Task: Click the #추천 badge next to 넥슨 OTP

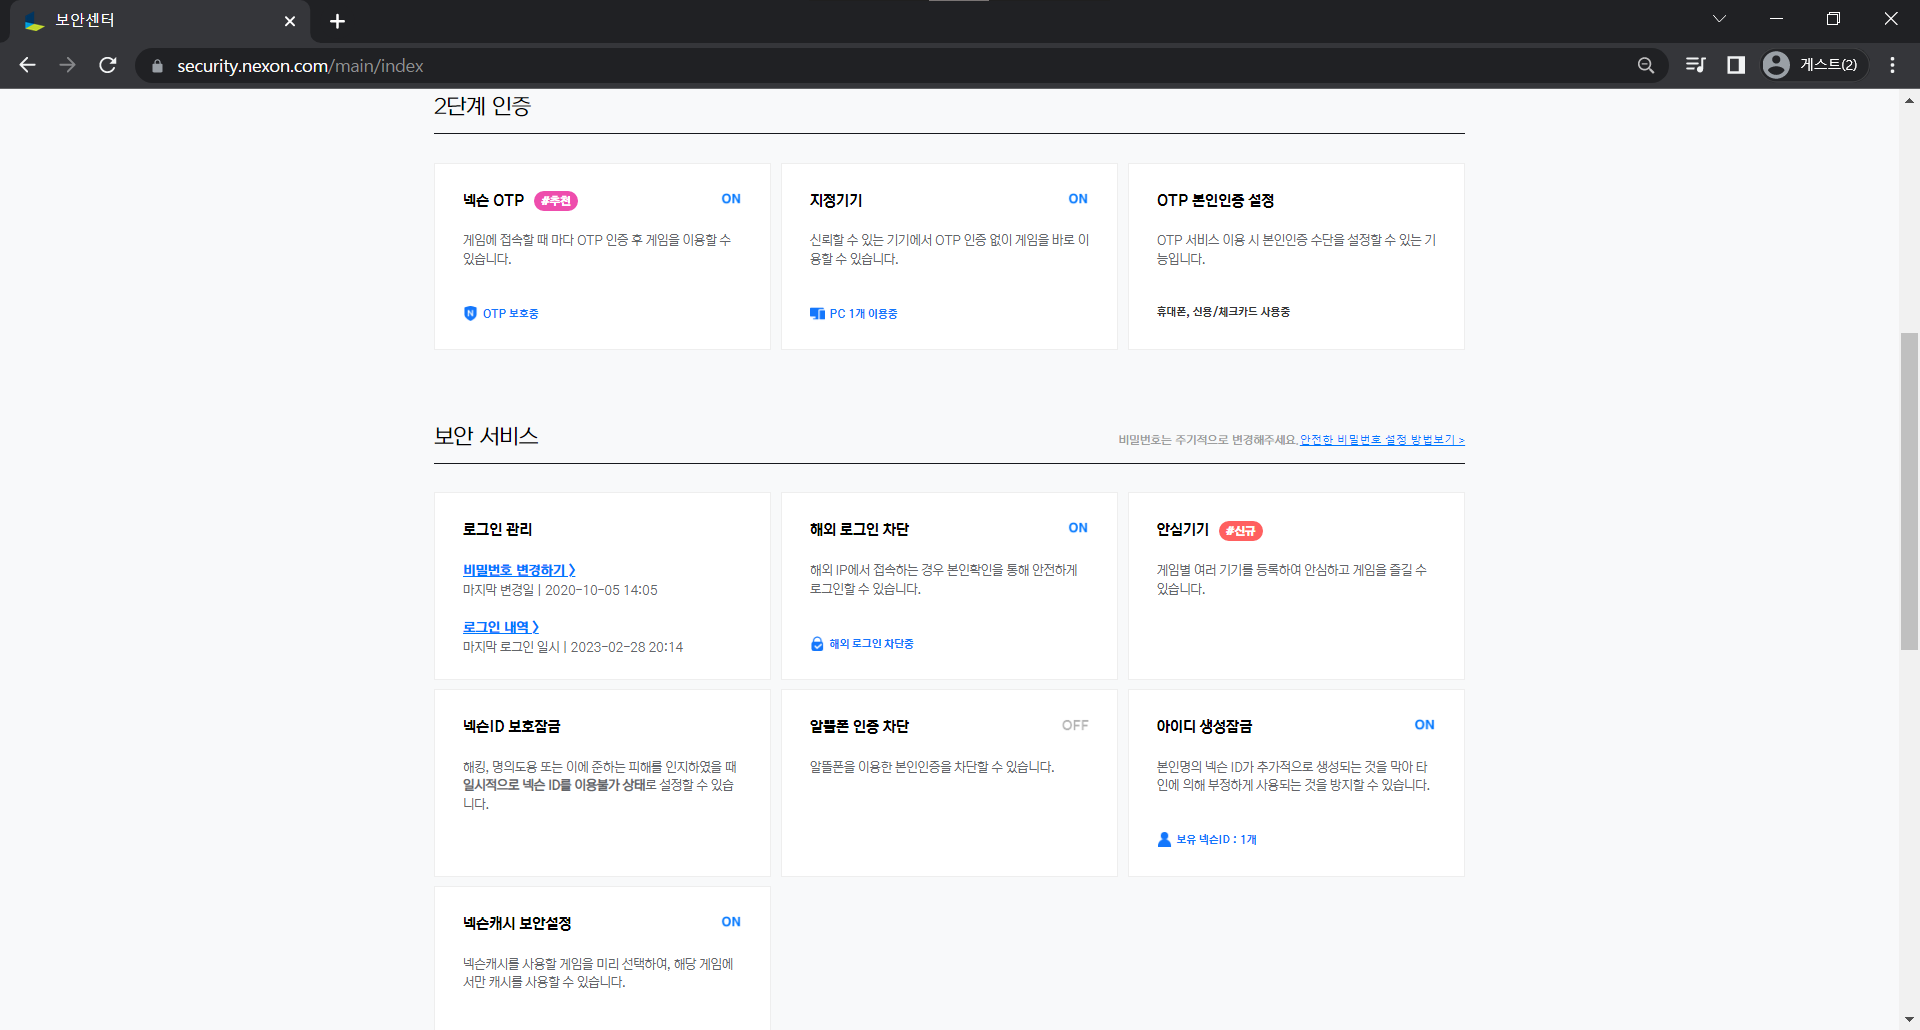Action: click(555, 201)
